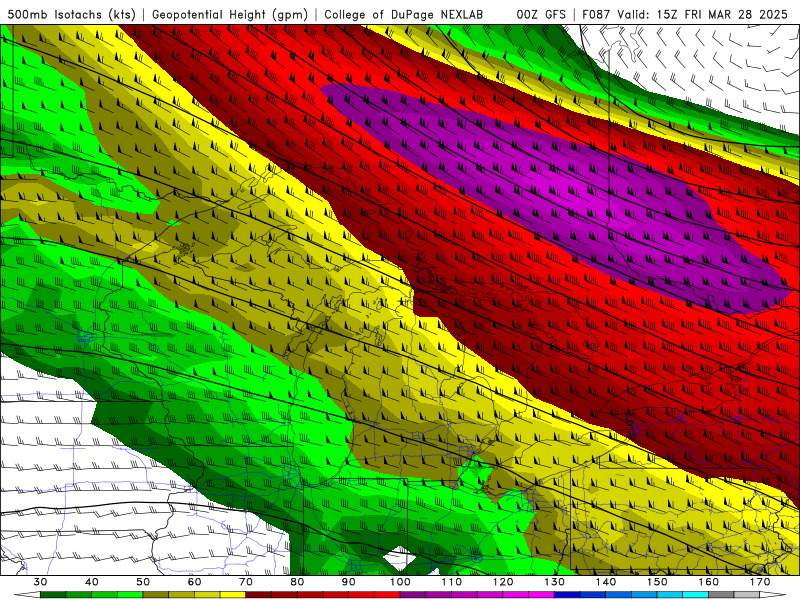Click the legend value '50'

tap(143, 582)
